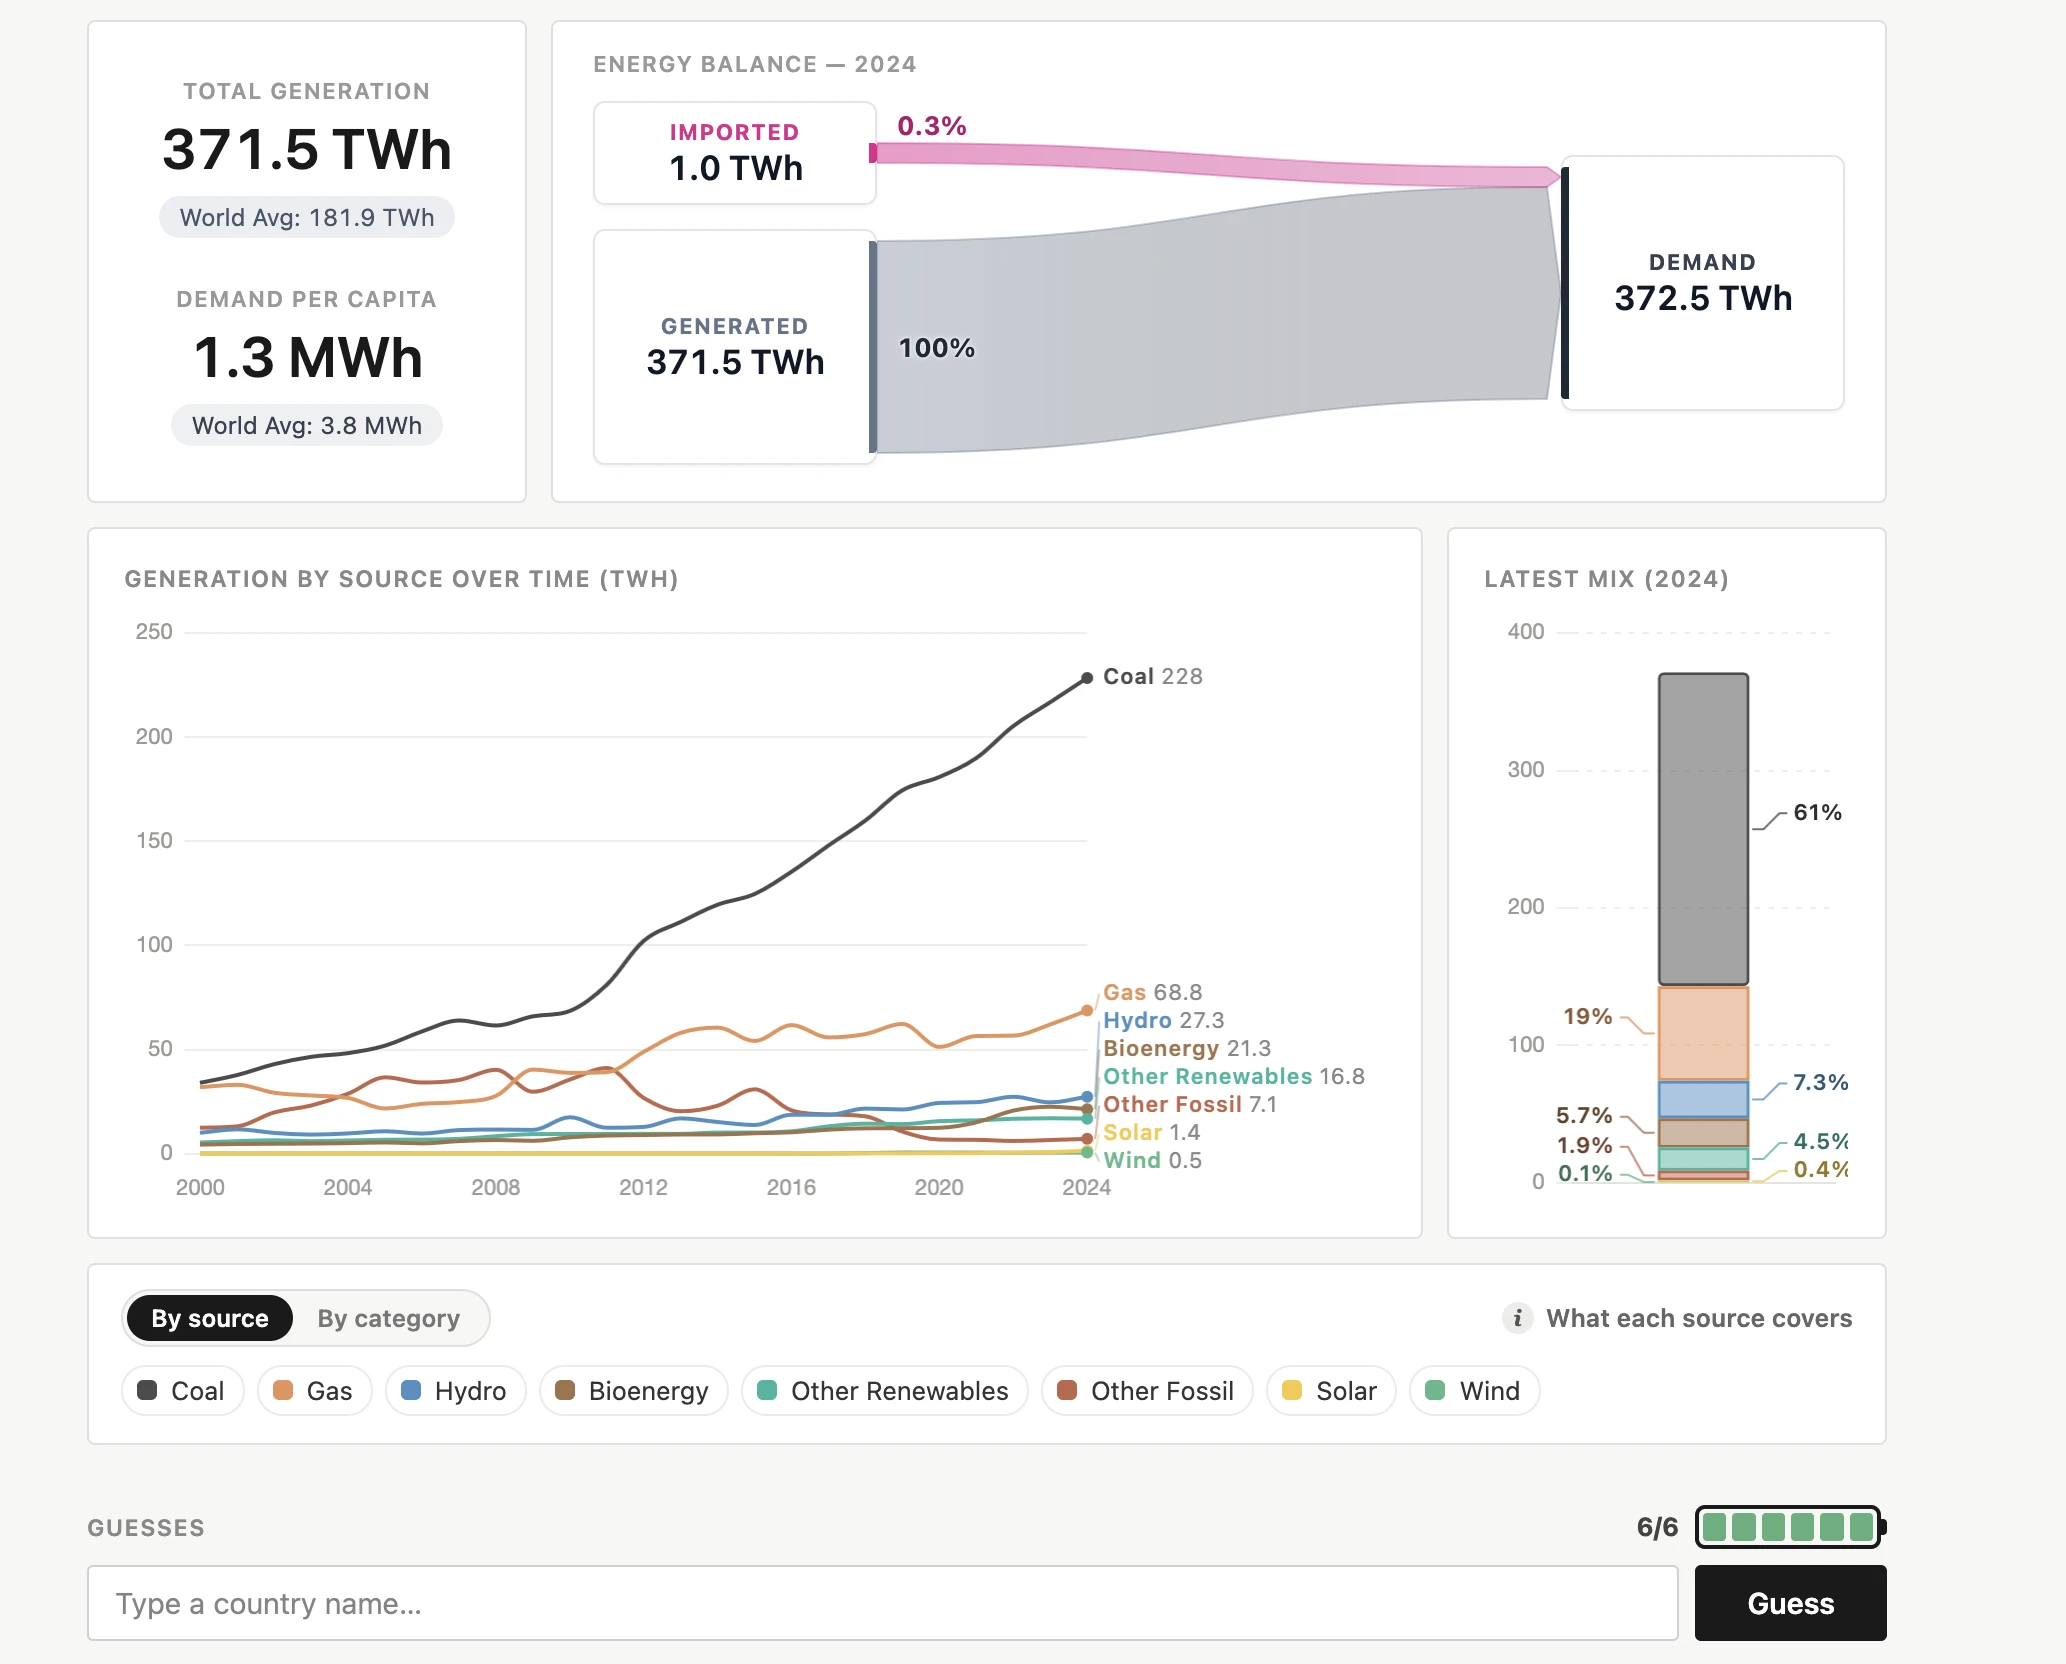Switch to the By category view
2066x1664 pixels.
[x=388, y=1318]
